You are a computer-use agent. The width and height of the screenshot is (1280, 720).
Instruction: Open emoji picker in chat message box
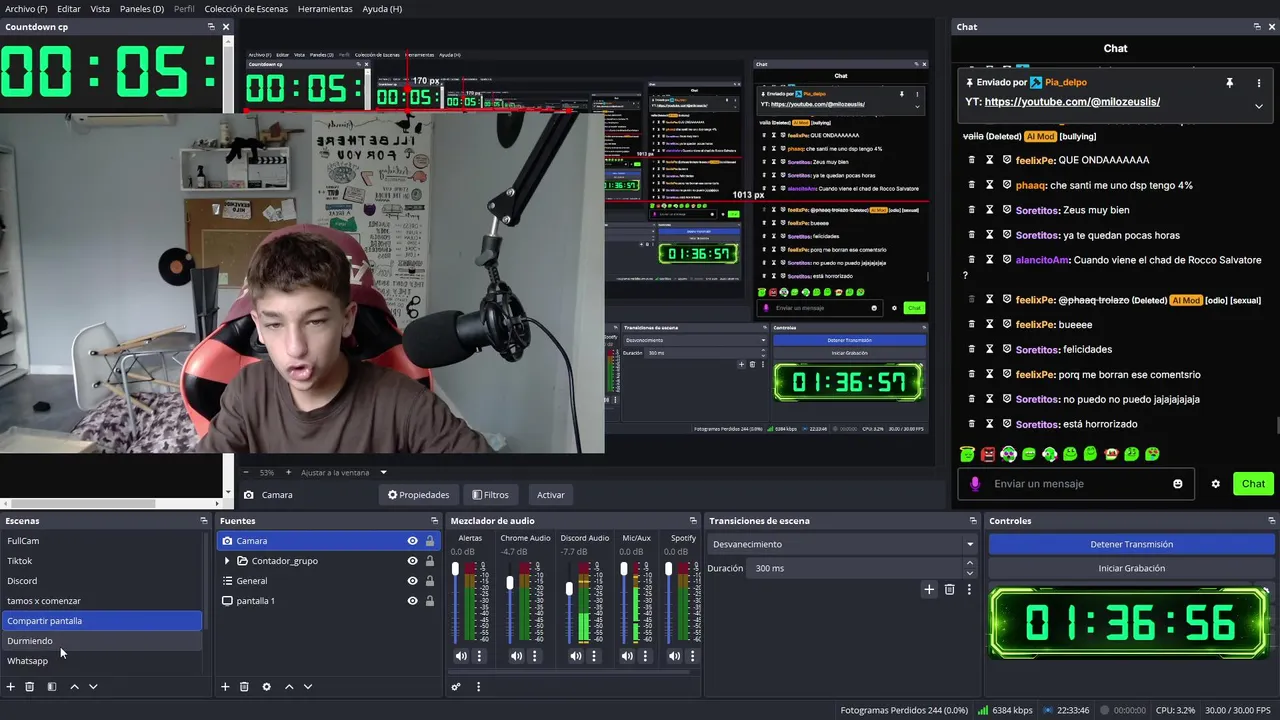tap(1178, 484)
